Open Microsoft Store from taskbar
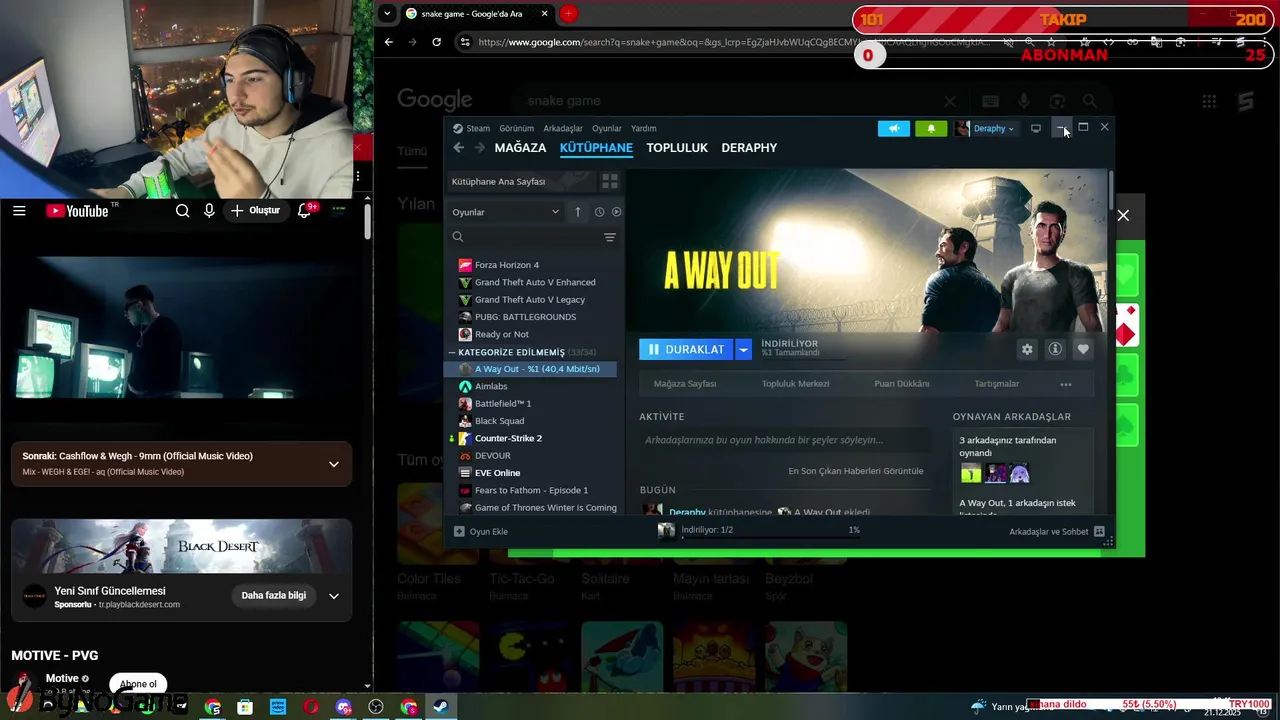 click(245, 707)
